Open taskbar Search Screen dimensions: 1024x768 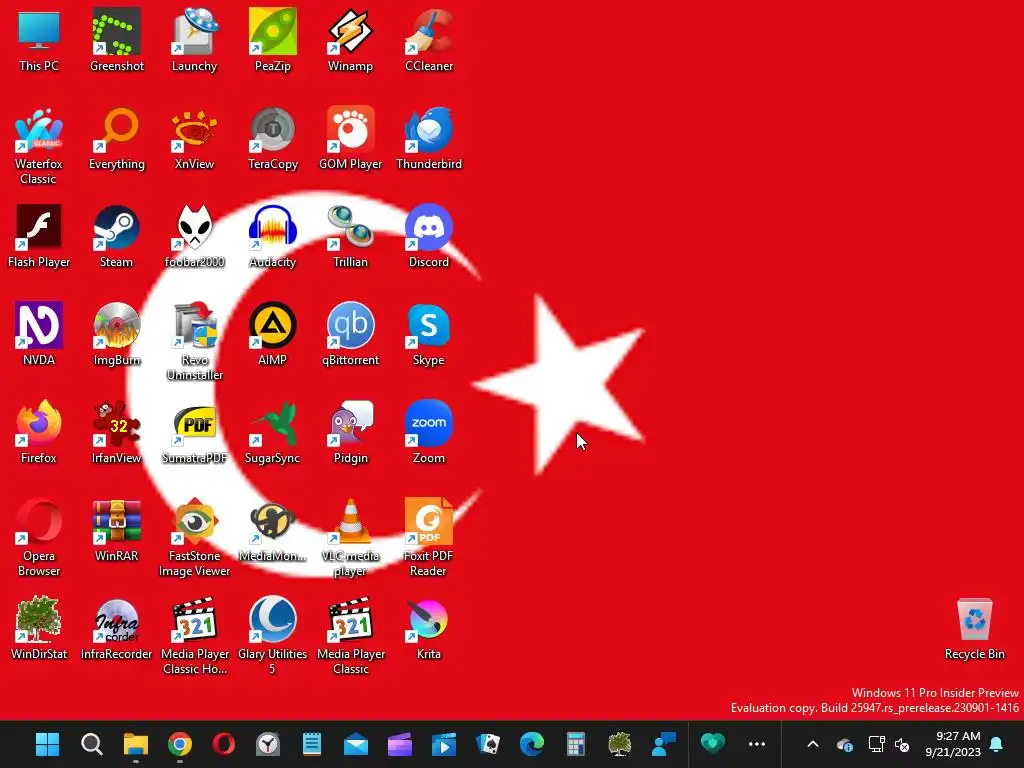91,744
